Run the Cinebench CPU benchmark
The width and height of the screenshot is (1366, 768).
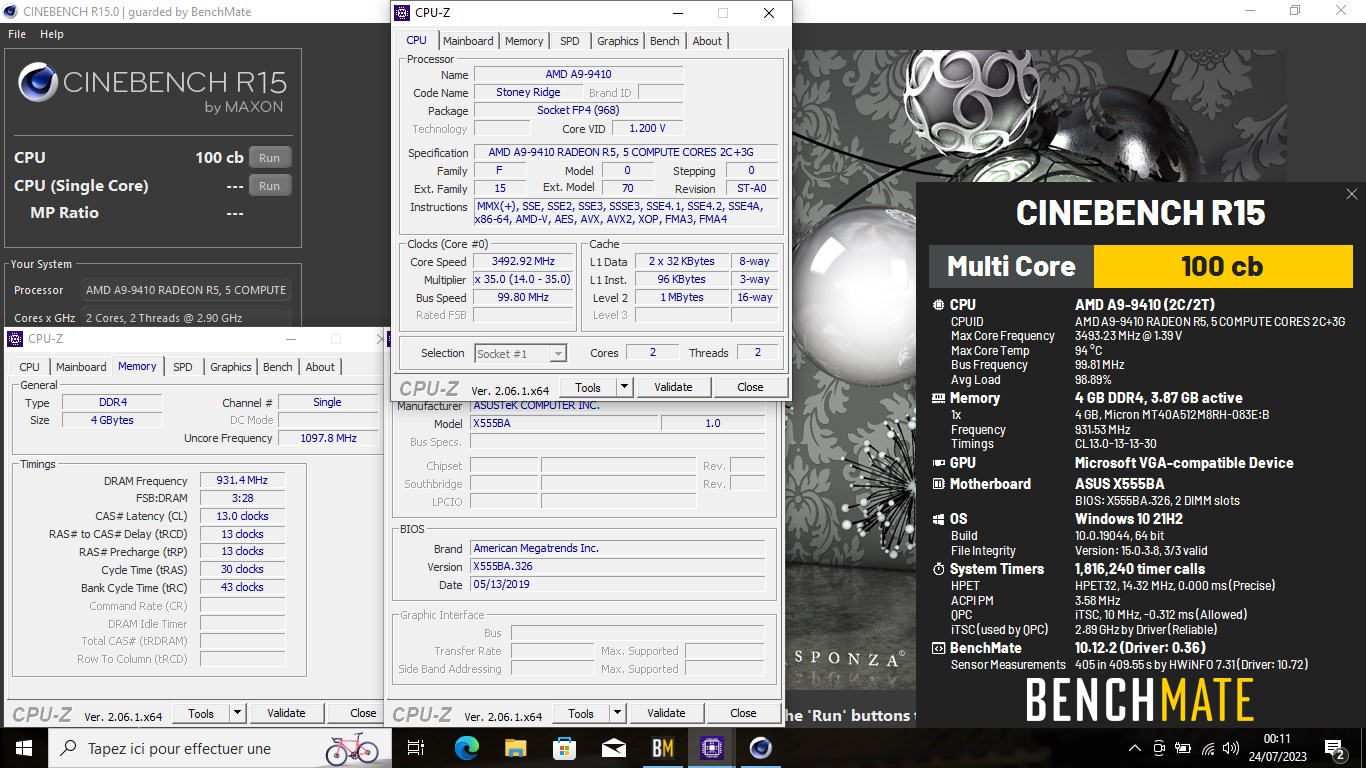[x=269, y=158]
